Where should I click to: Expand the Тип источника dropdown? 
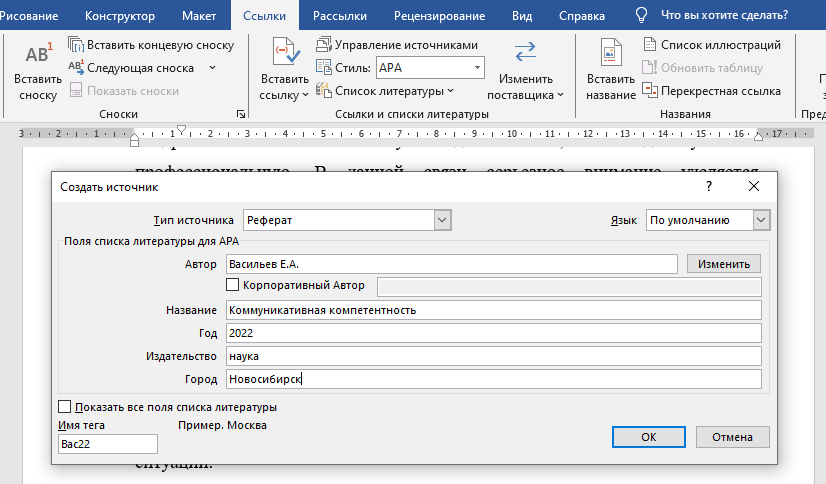point(442,220)
